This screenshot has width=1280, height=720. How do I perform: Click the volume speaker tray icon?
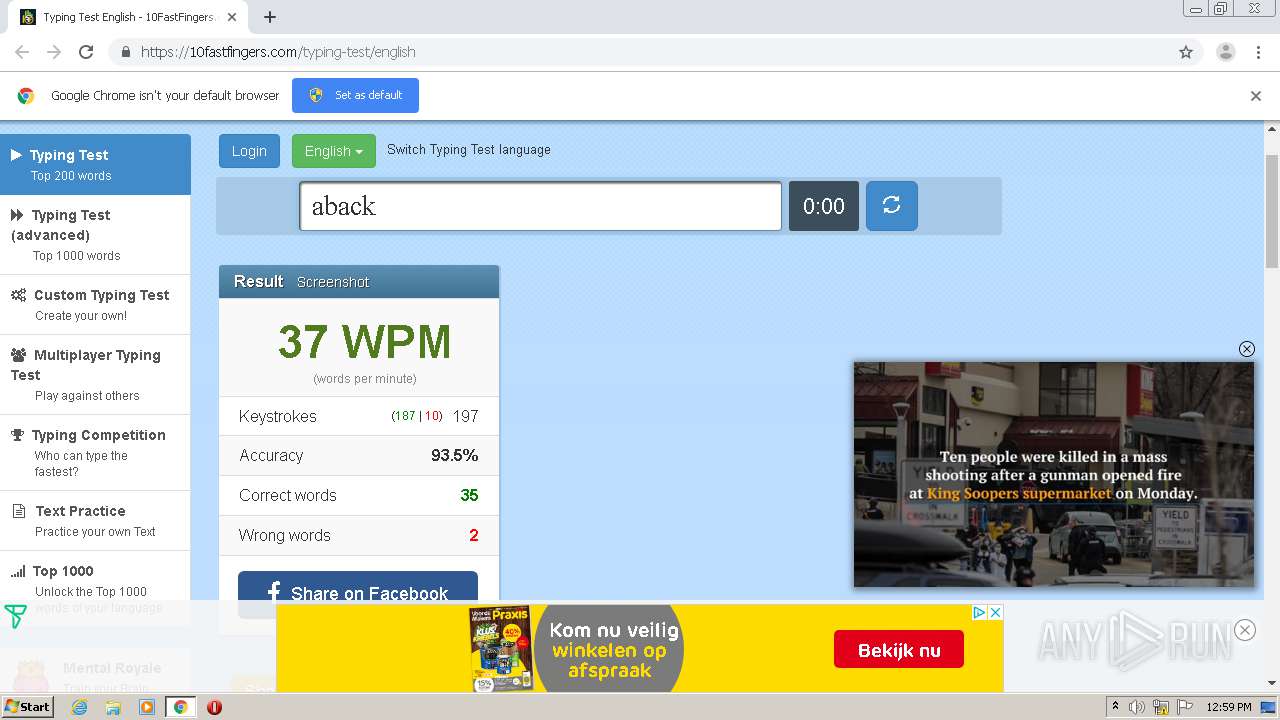click(1137, 707)
